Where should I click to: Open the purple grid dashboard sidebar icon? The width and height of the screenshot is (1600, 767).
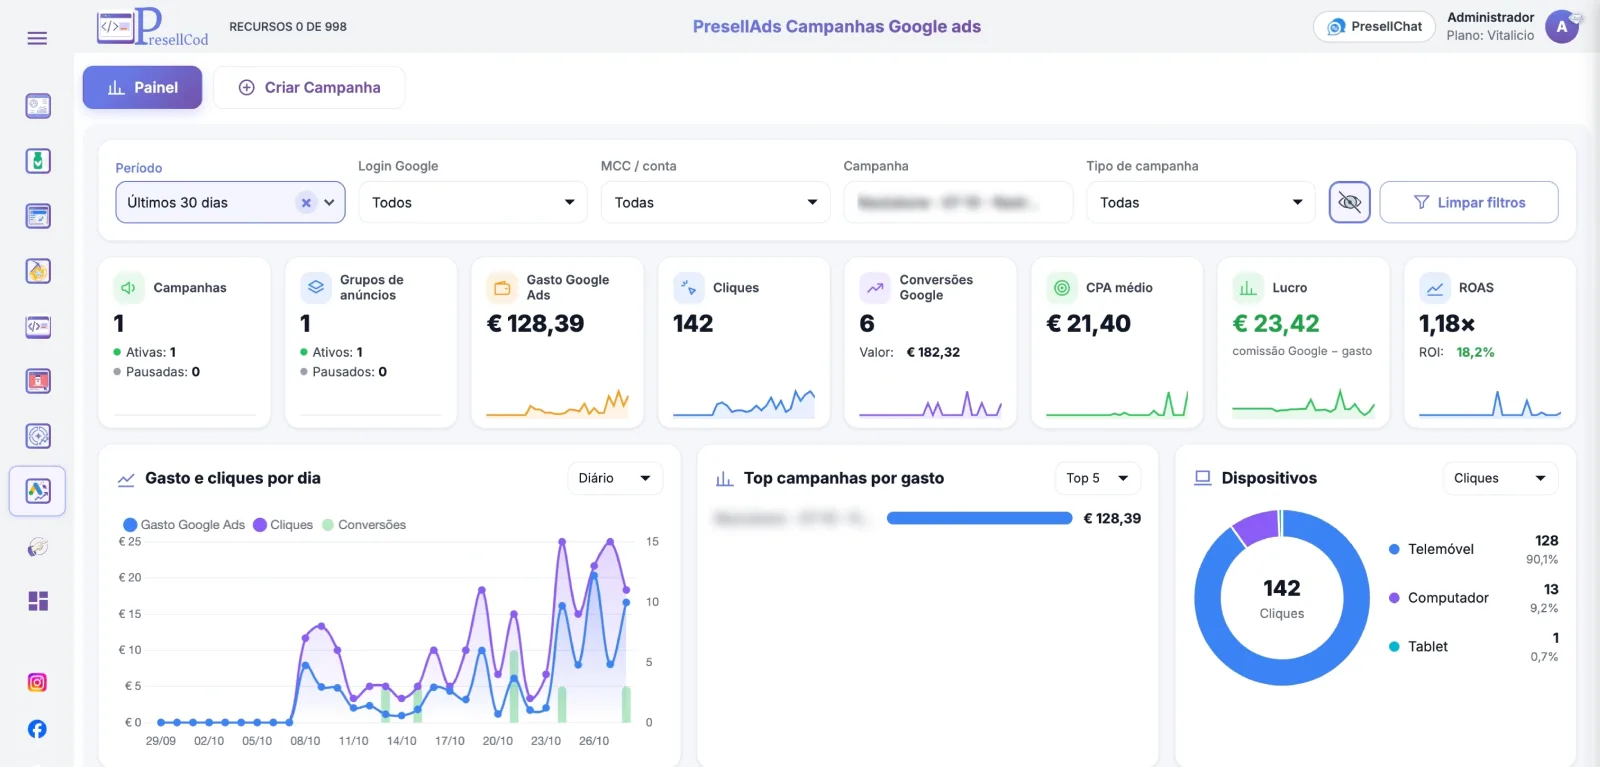38,601
